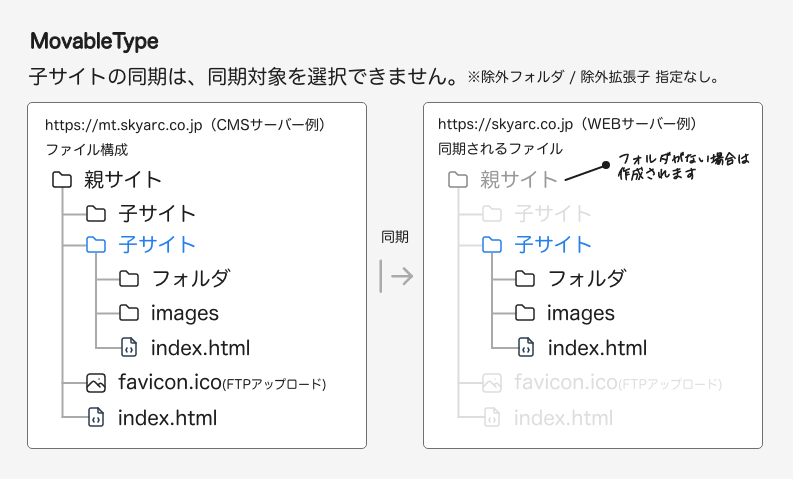Screen dimensions: 793x479
Task: Click the images folder icon in WEB server panel
Action: (x=525, y=313)
